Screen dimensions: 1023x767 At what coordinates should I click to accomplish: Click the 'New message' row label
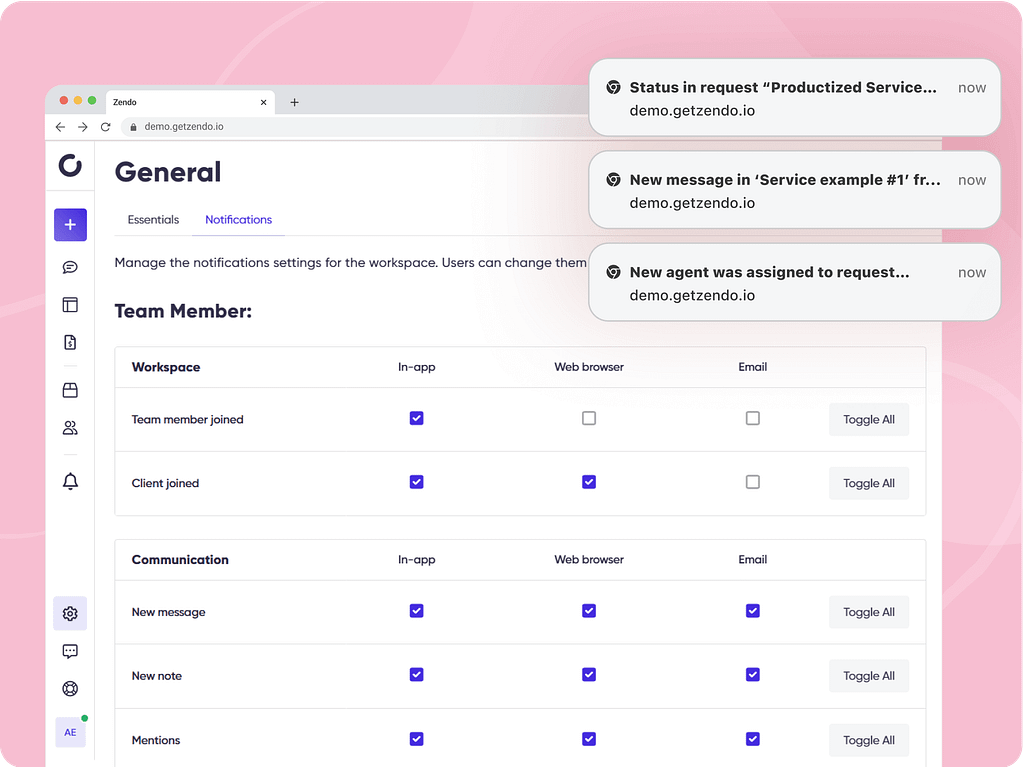(x=169, y=612)
